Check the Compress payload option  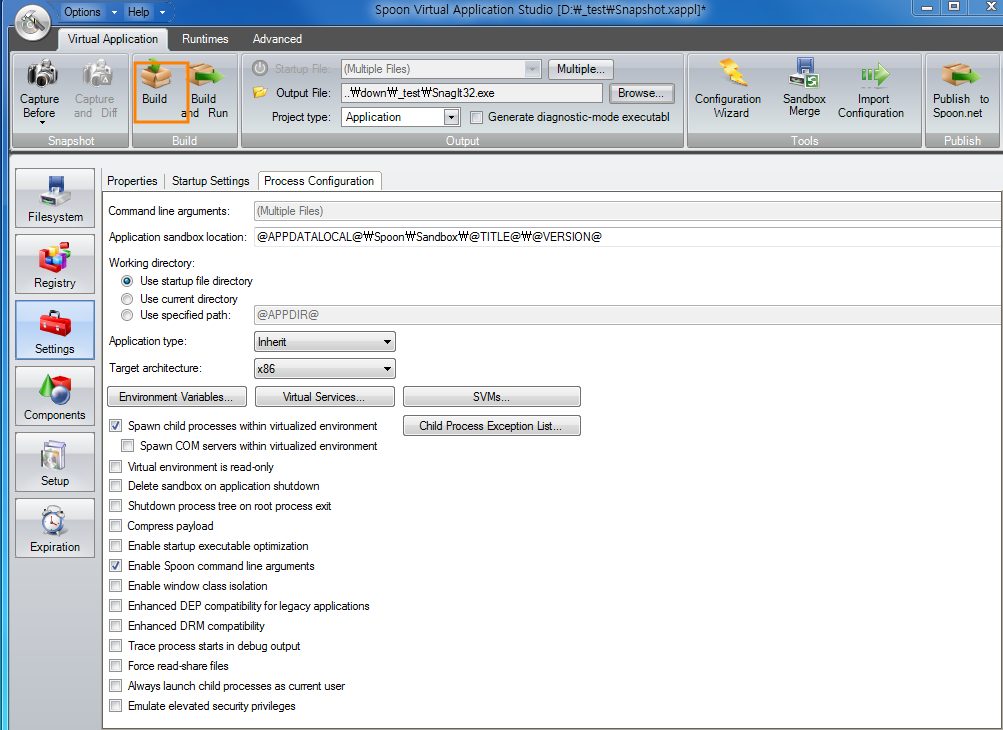tap(116, 525)
